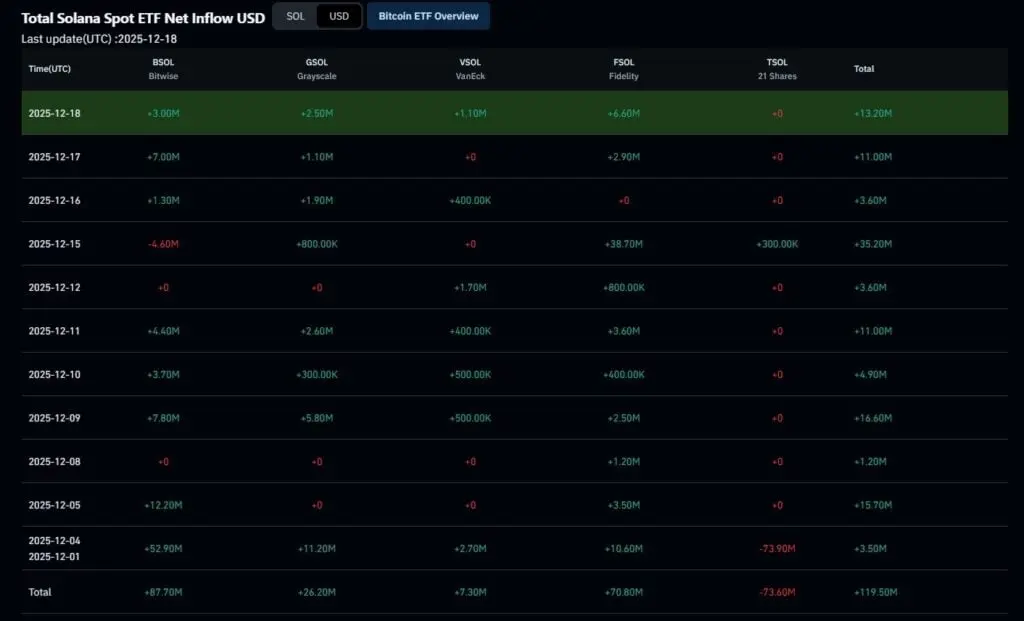
Task: Open the Bitcoin ETF Overview page
Action: [x=428, y=16]
